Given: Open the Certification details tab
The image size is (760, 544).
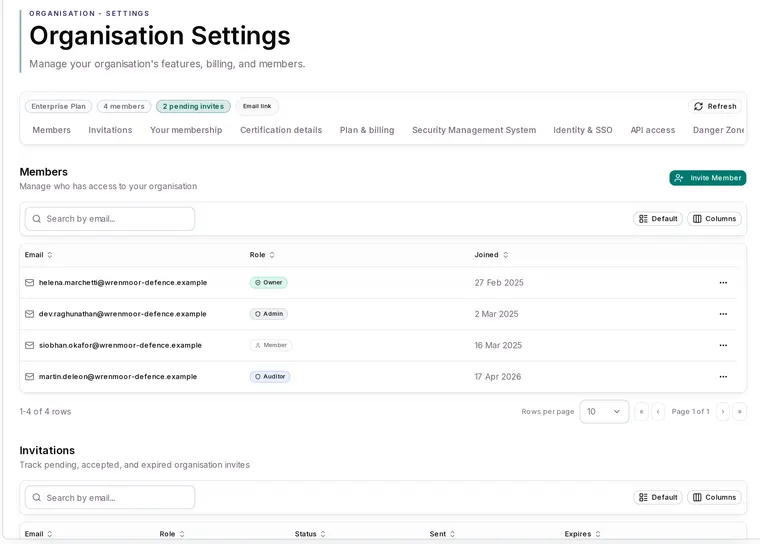Looking at the screenshot, I should coord(281,130).
